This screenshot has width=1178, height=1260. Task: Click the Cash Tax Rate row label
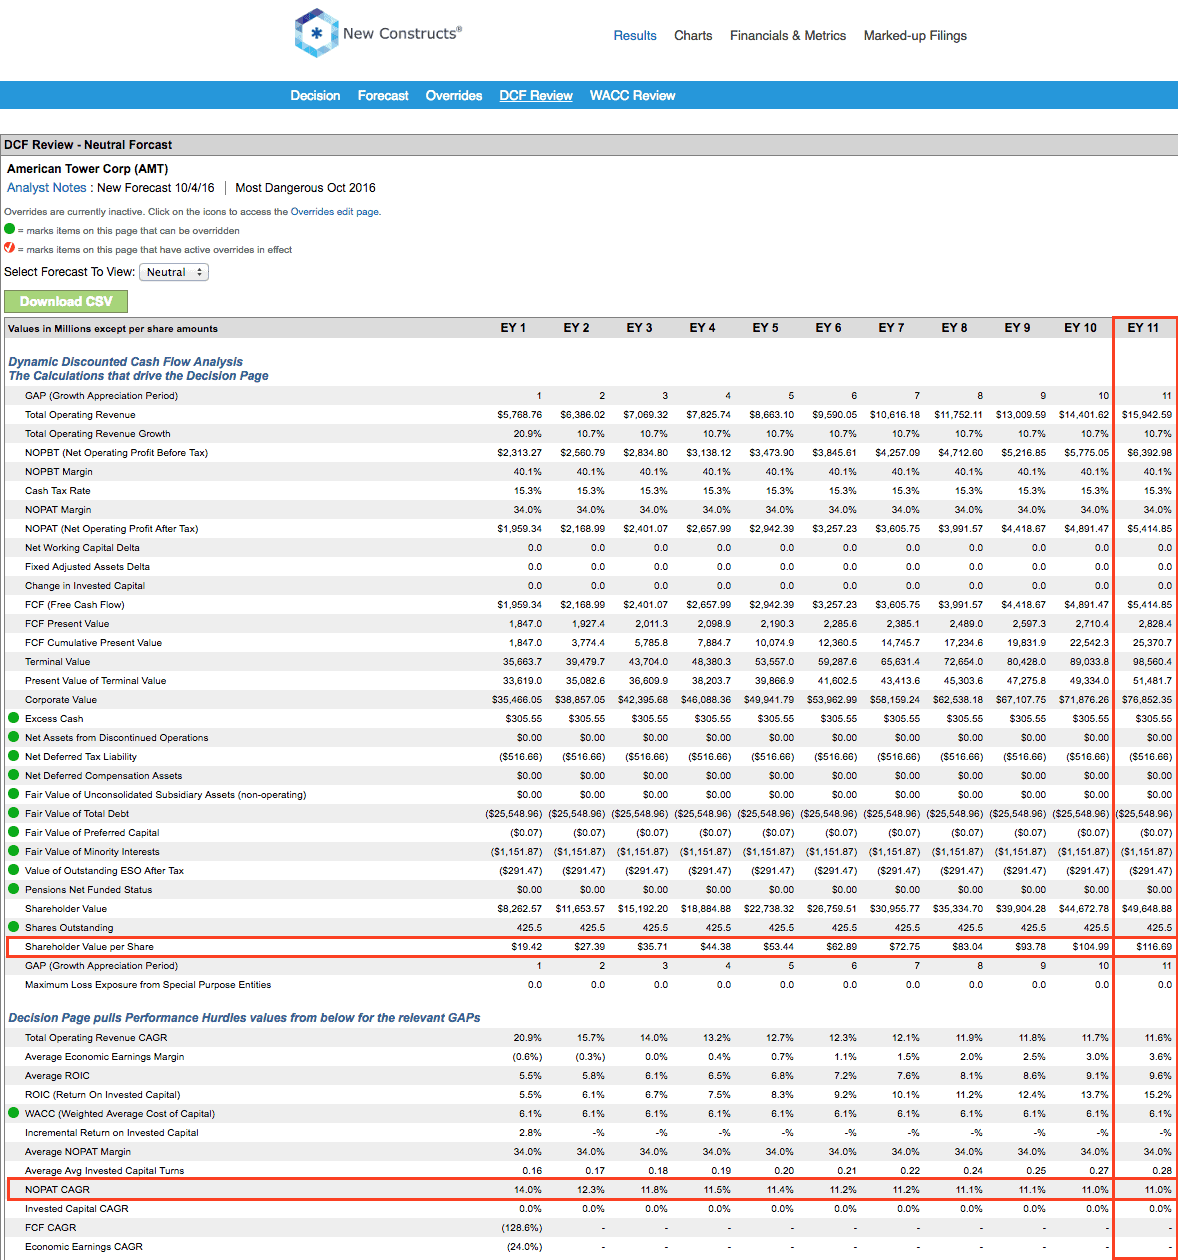click(x=58, y=491)
